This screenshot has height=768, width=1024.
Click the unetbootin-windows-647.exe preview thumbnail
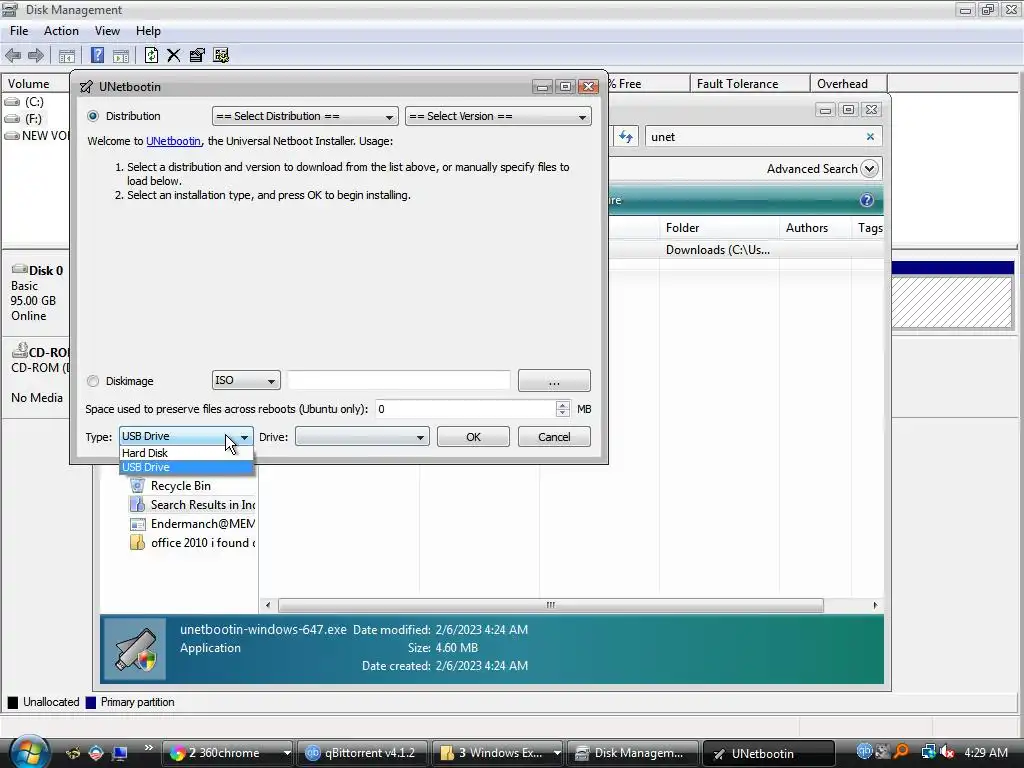[135, 649]
